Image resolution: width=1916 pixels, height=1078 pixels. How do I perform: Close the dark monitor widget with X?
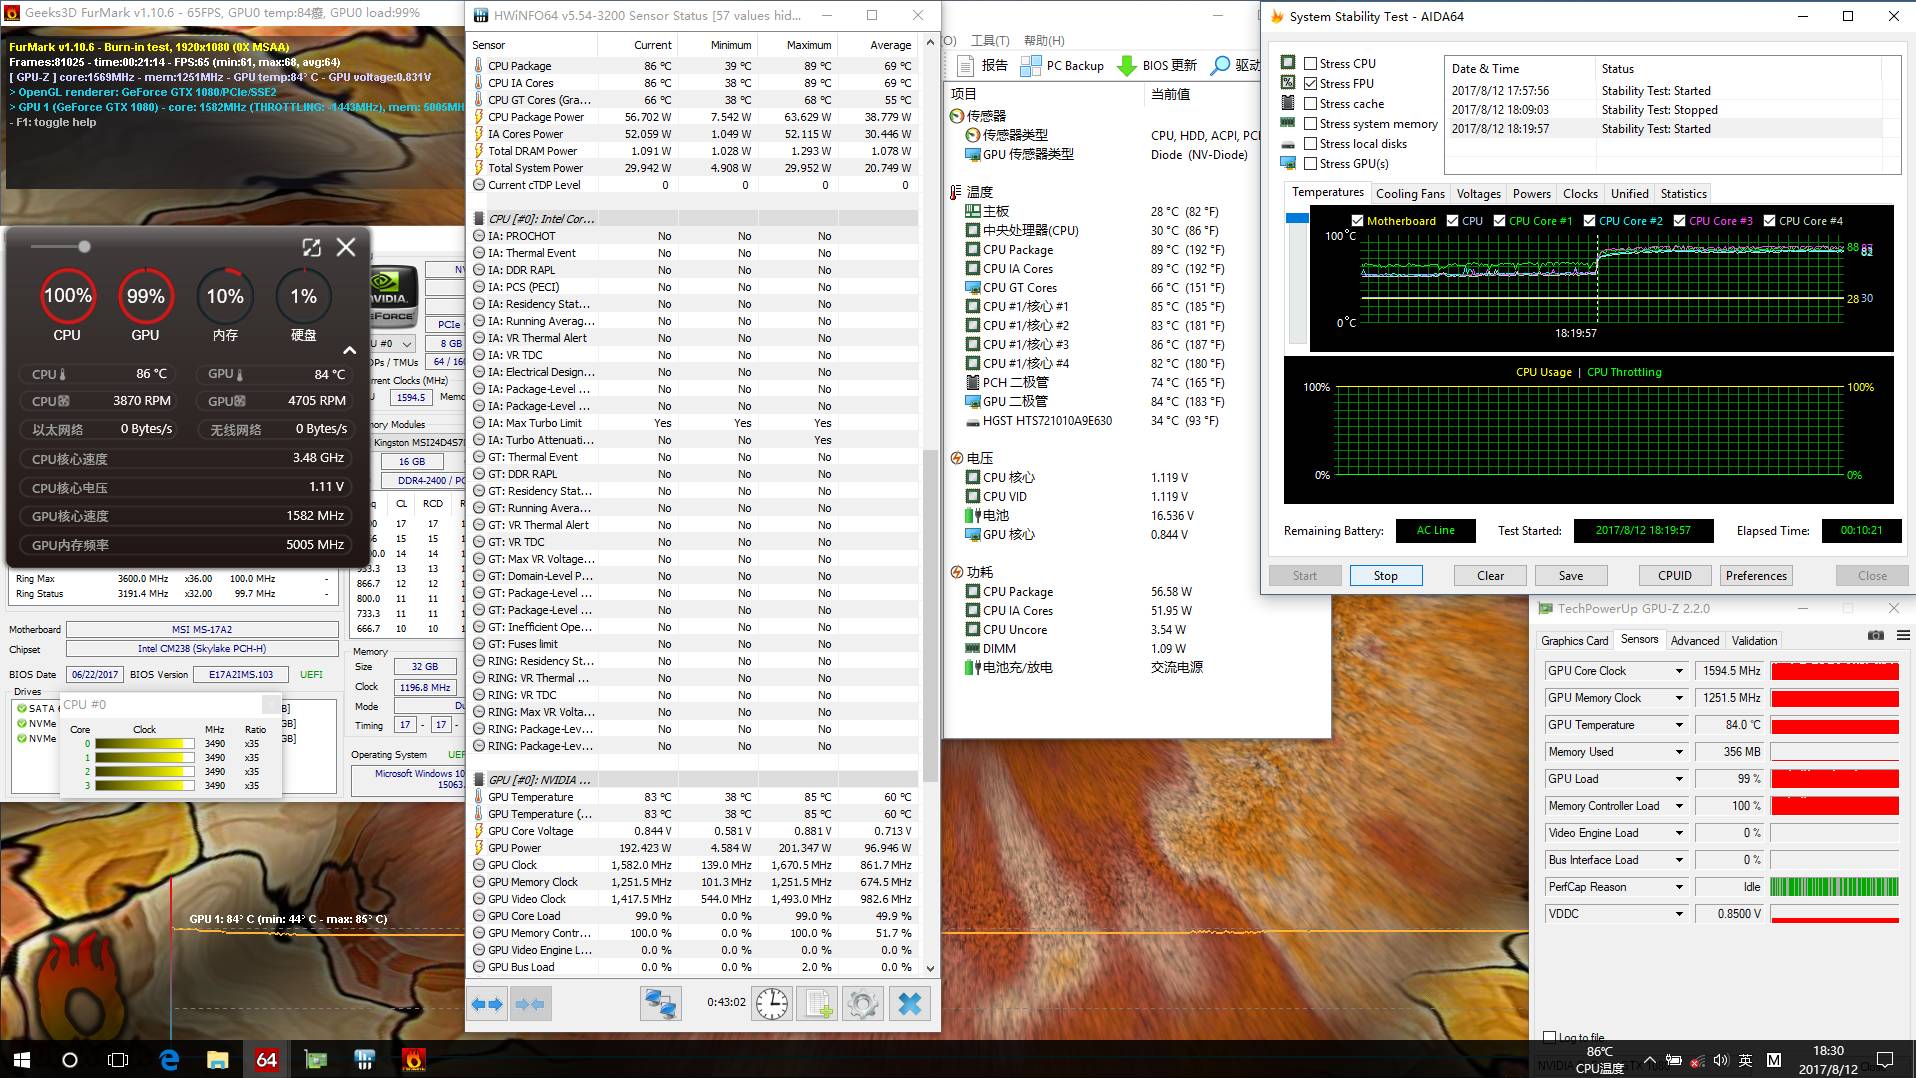tap(346, 247)
